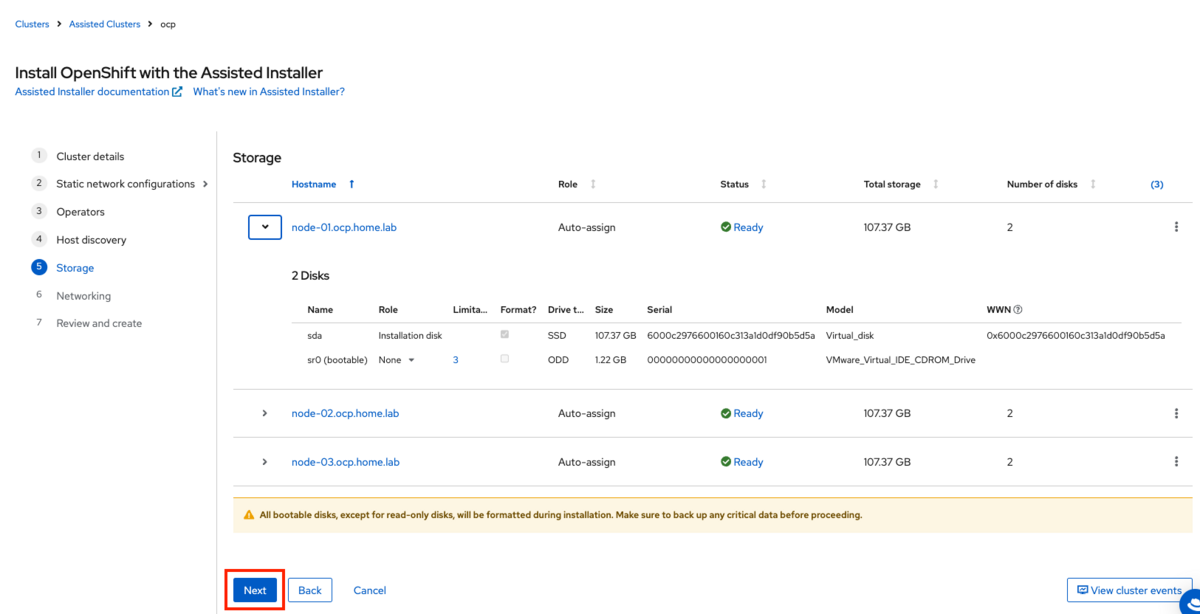The image size is (1200, 614).
Task: Toggle Format checkbox for sda disk
Action: pos(504,335)
